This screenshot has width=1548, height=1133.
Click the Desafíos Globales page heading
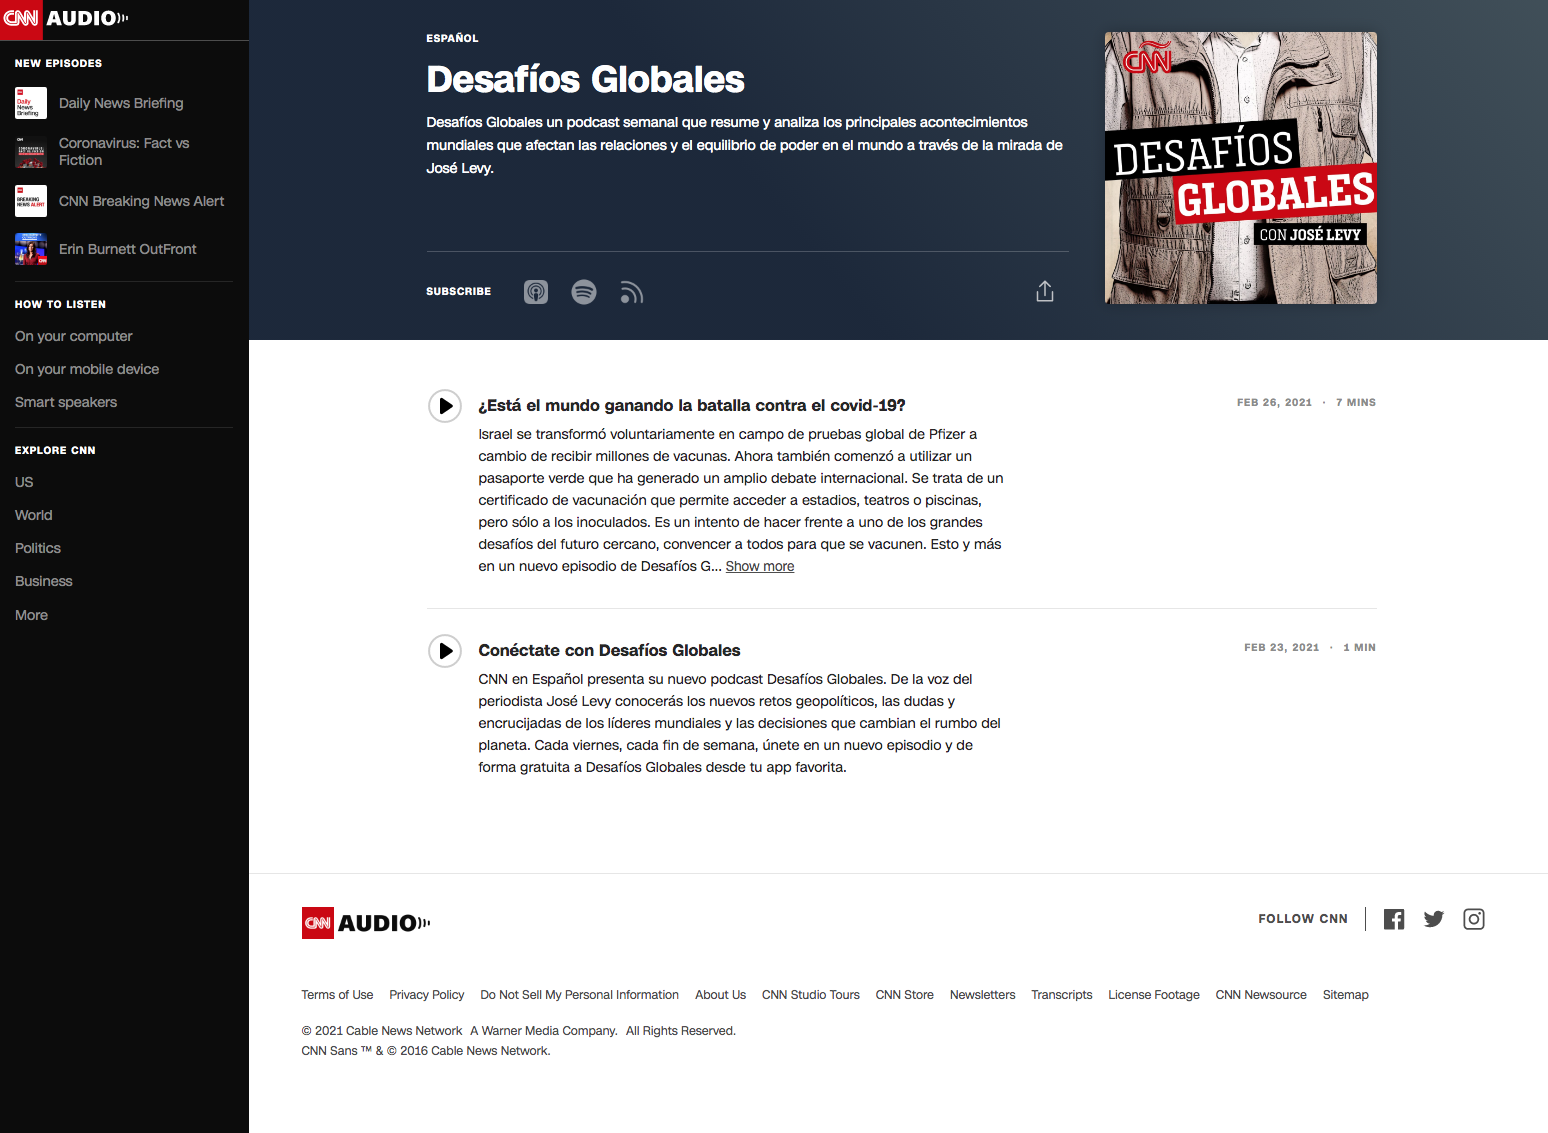pos(585,79)
